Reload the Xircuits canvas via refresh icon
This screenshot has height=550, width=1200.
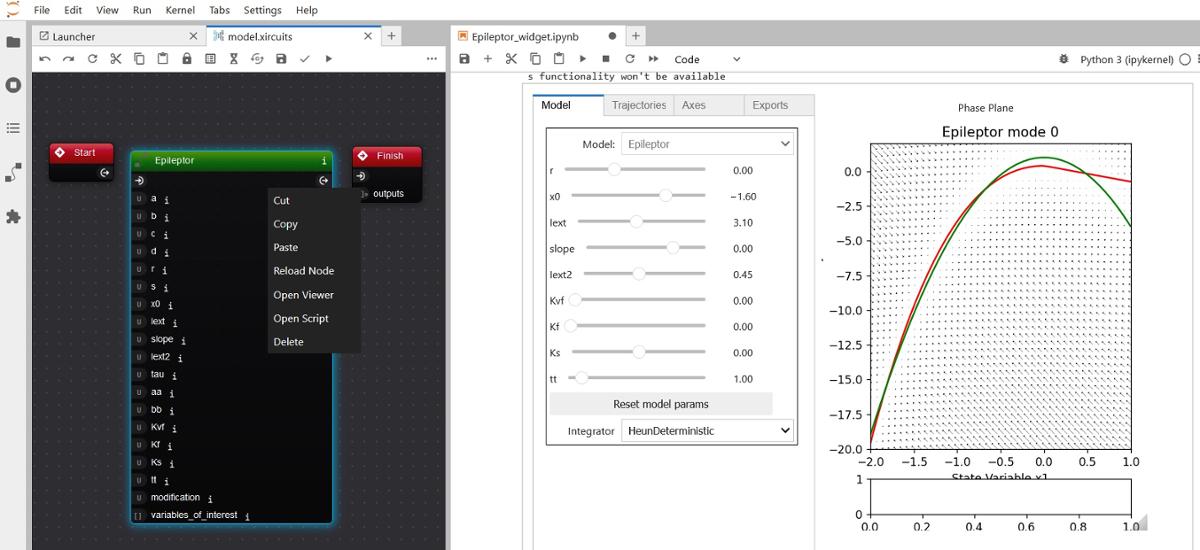point(92,59)
